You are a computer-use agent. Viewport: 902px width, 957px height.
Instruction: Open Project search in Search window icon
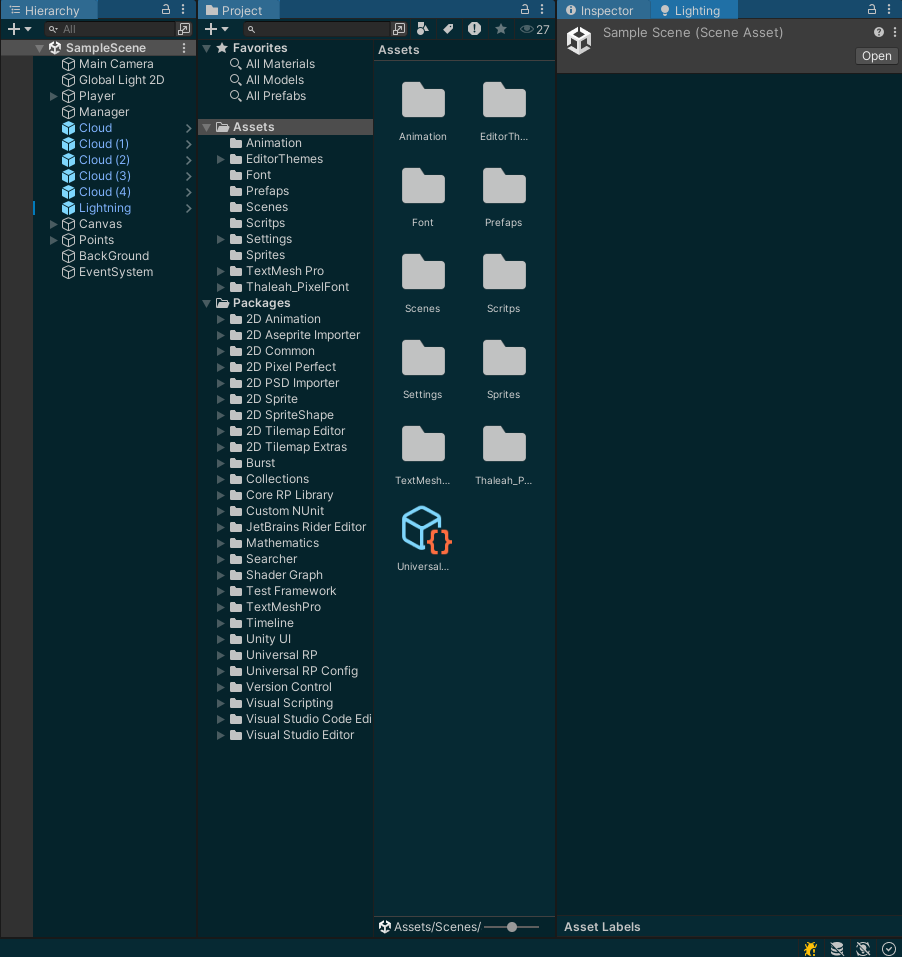click(399, 29)
